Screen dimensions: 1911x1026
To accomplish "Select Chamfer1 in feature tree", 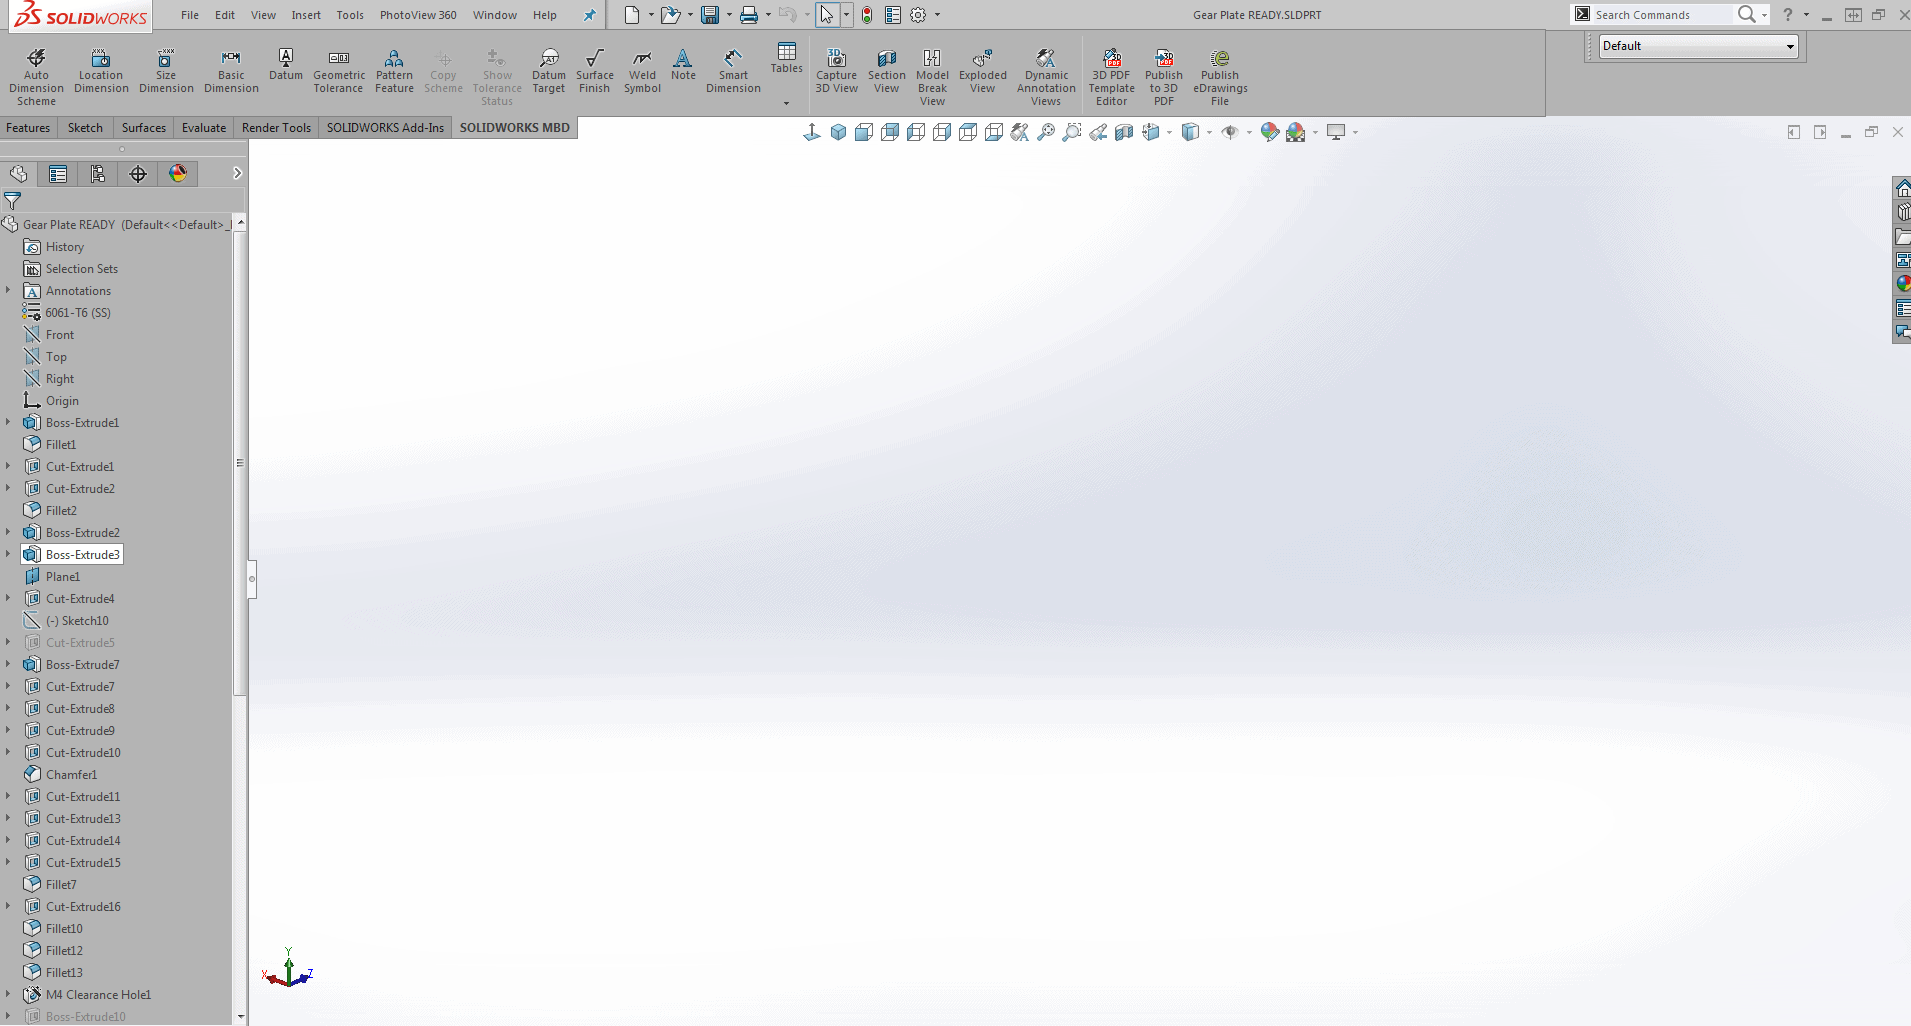I will [71, 775].
